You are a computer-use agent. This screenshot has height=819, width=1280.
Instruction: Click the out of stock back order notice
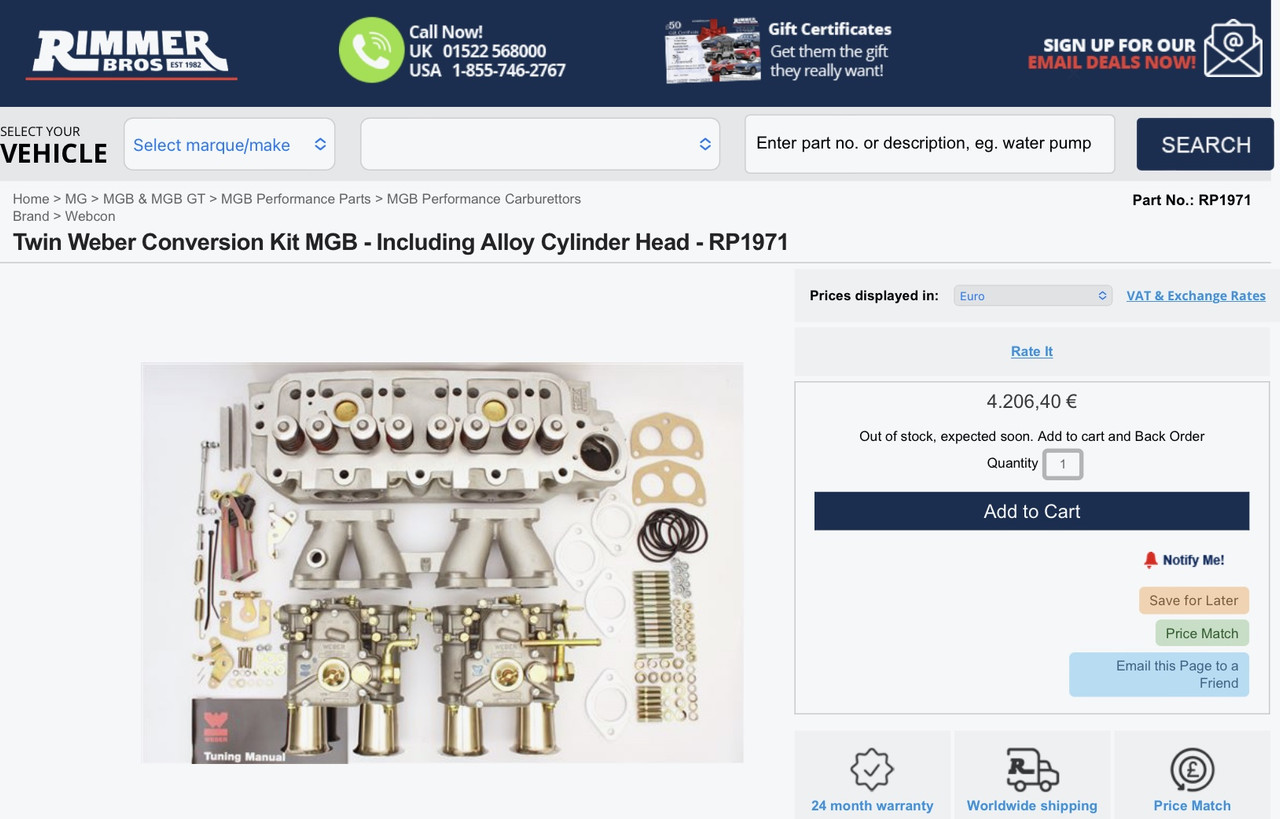1032,436
